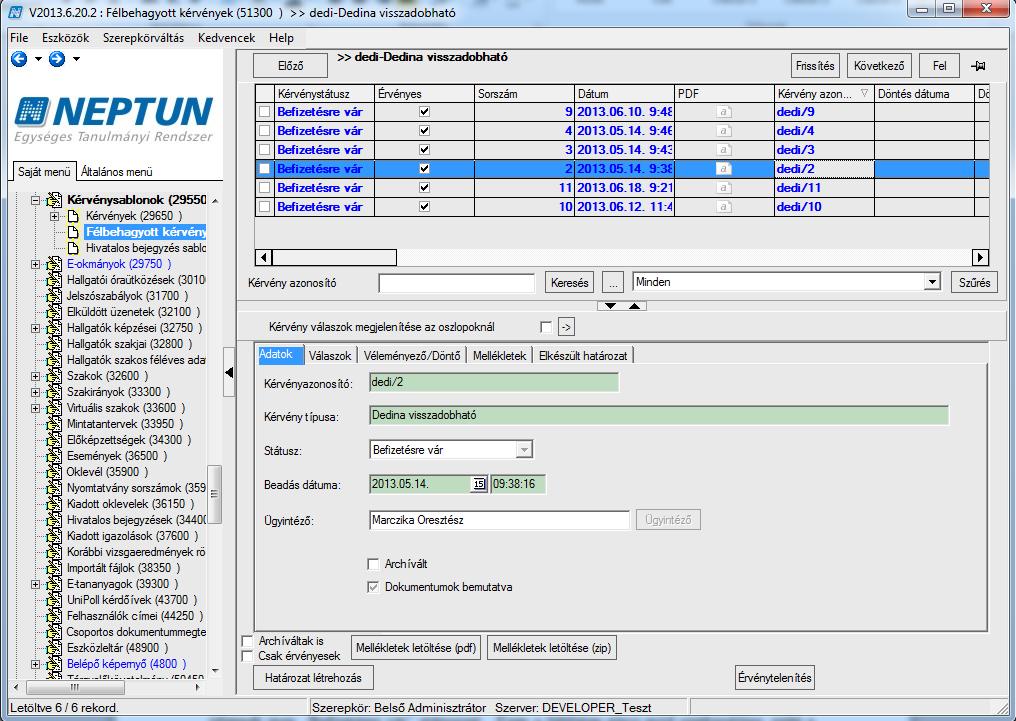
Task: Click the down triangle panel splitter arrow
Action: point(610,306)
